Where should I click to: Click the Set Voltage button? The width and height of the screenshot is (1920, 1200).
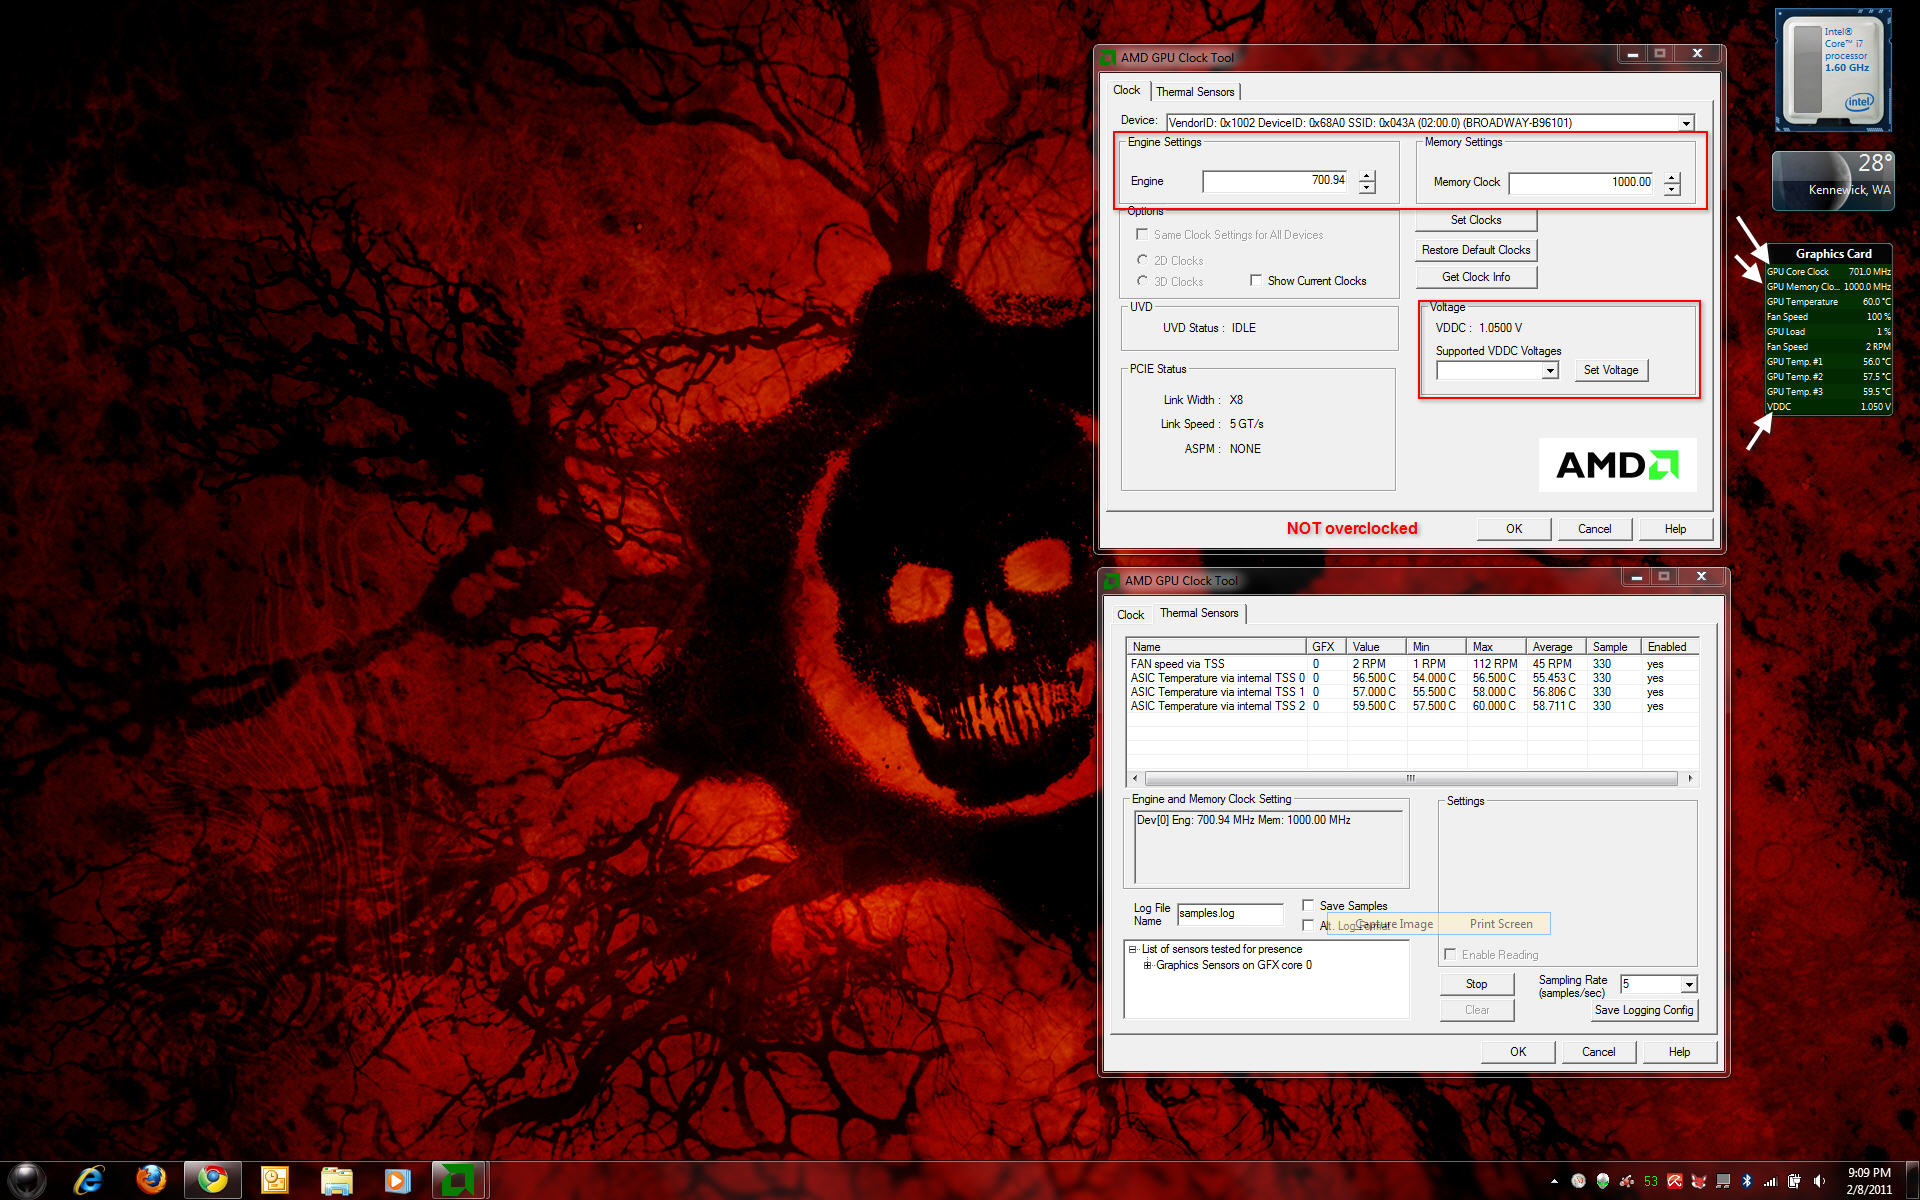[x=1611, y=370]
